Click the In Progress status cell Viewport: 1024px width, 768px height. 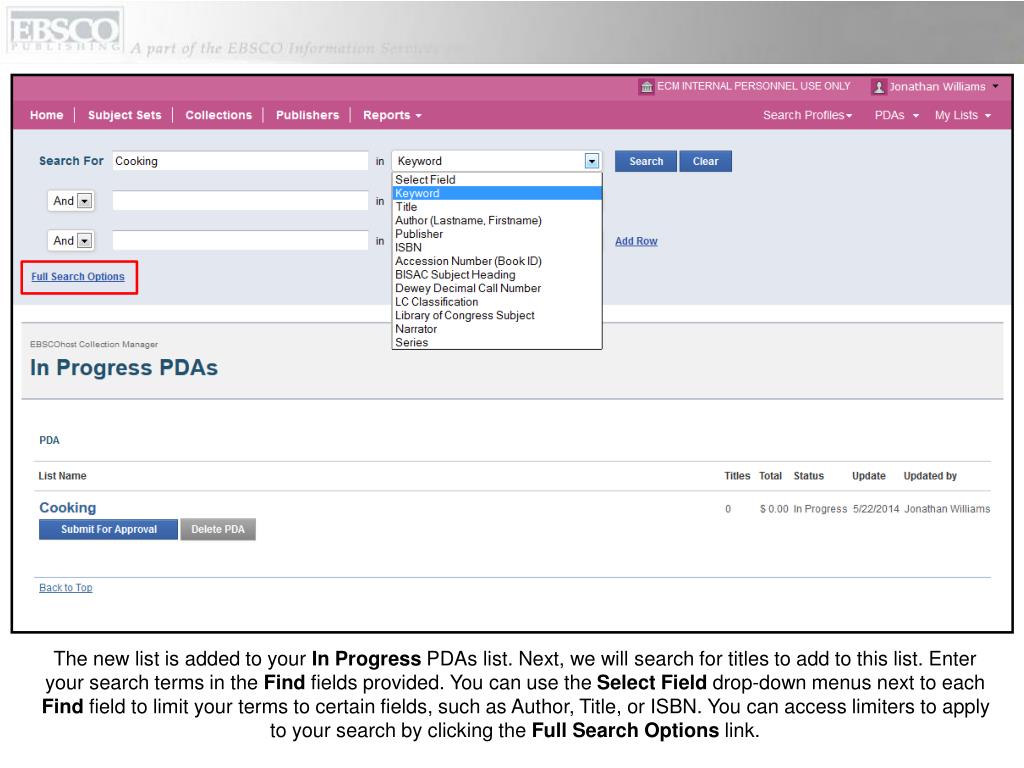(x=820, y=509)
